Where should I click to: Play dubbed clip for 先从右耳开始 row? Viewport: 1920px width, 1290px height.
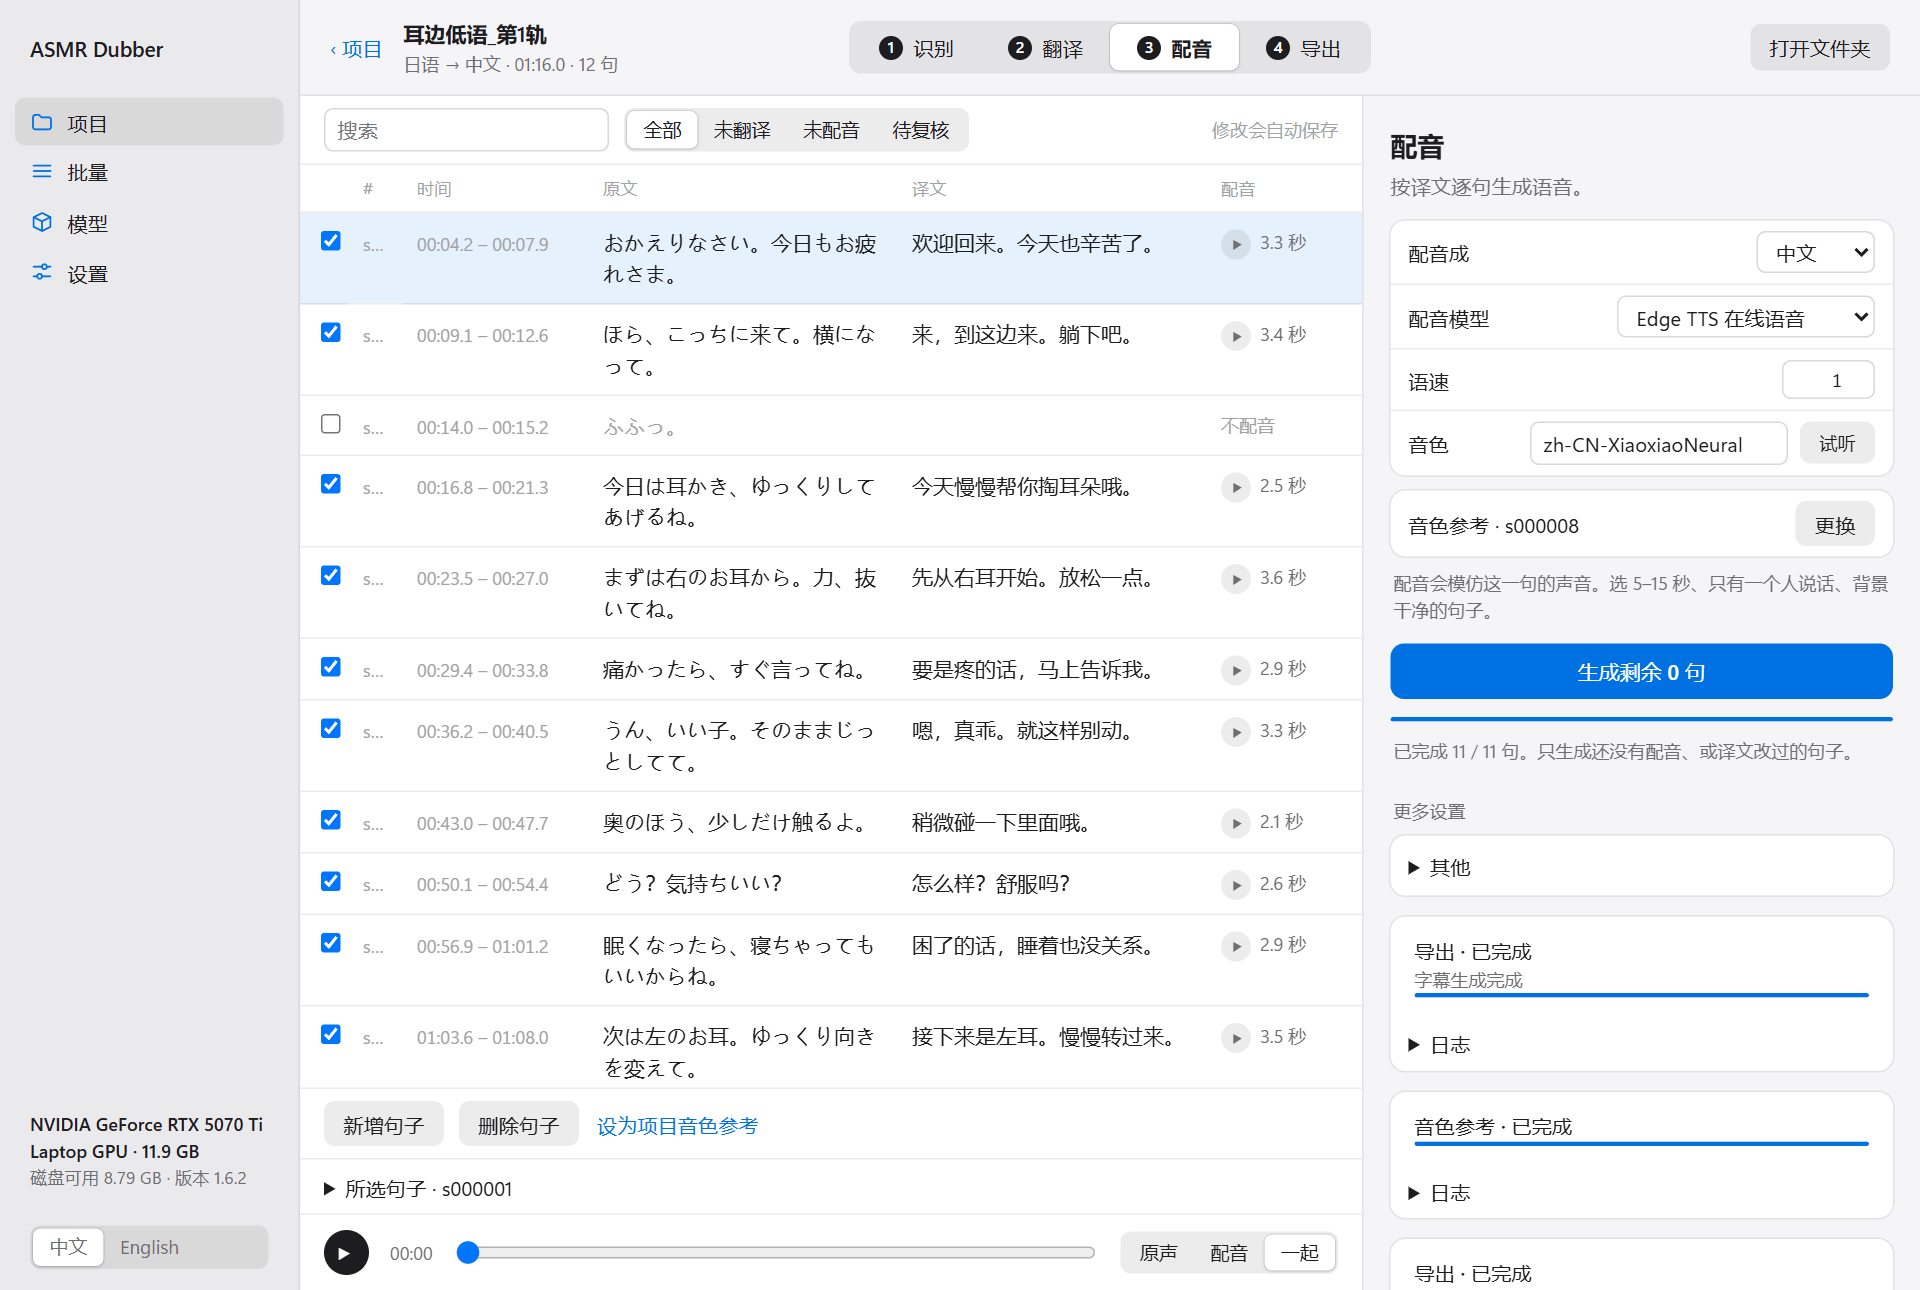1236,579
